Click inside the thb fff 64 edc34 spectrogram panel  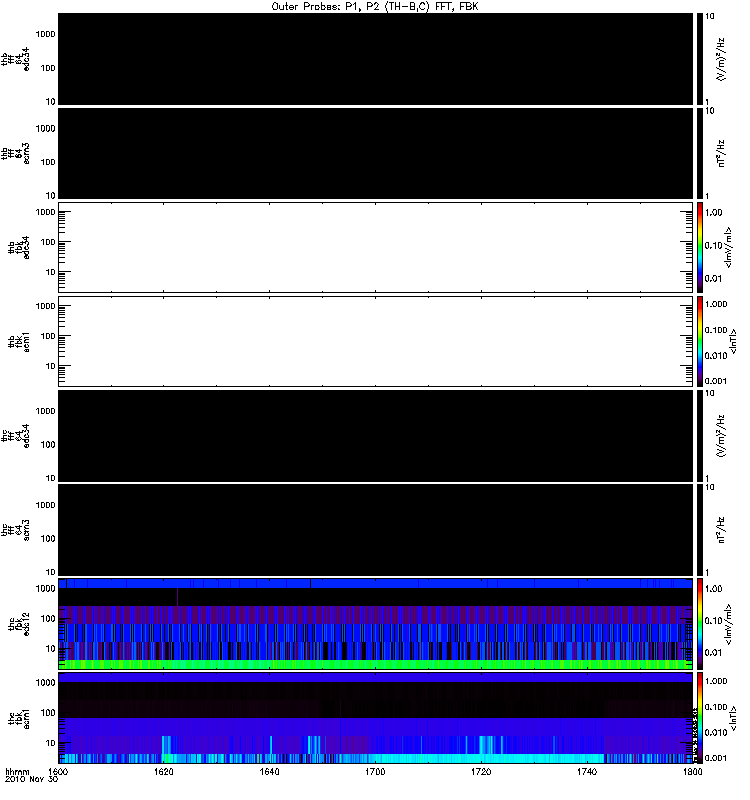[x=375, y=59]
